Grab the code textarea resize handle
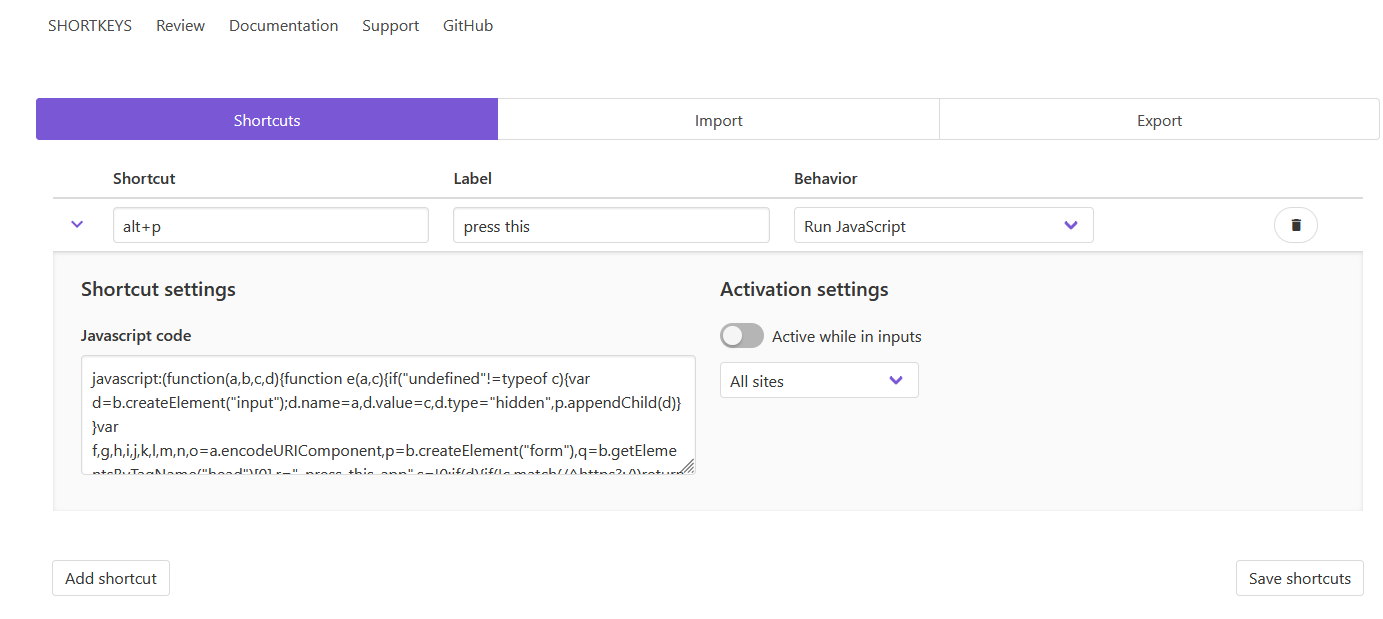The width and height of the screenshot is (1383, 619). point(689,467)
